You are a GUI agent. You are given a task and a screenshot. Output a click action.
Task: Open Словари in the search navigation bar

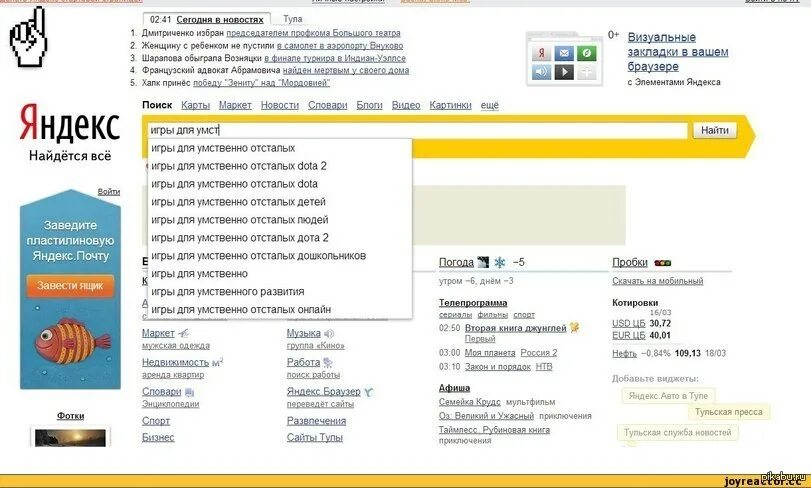coord(327,105)
